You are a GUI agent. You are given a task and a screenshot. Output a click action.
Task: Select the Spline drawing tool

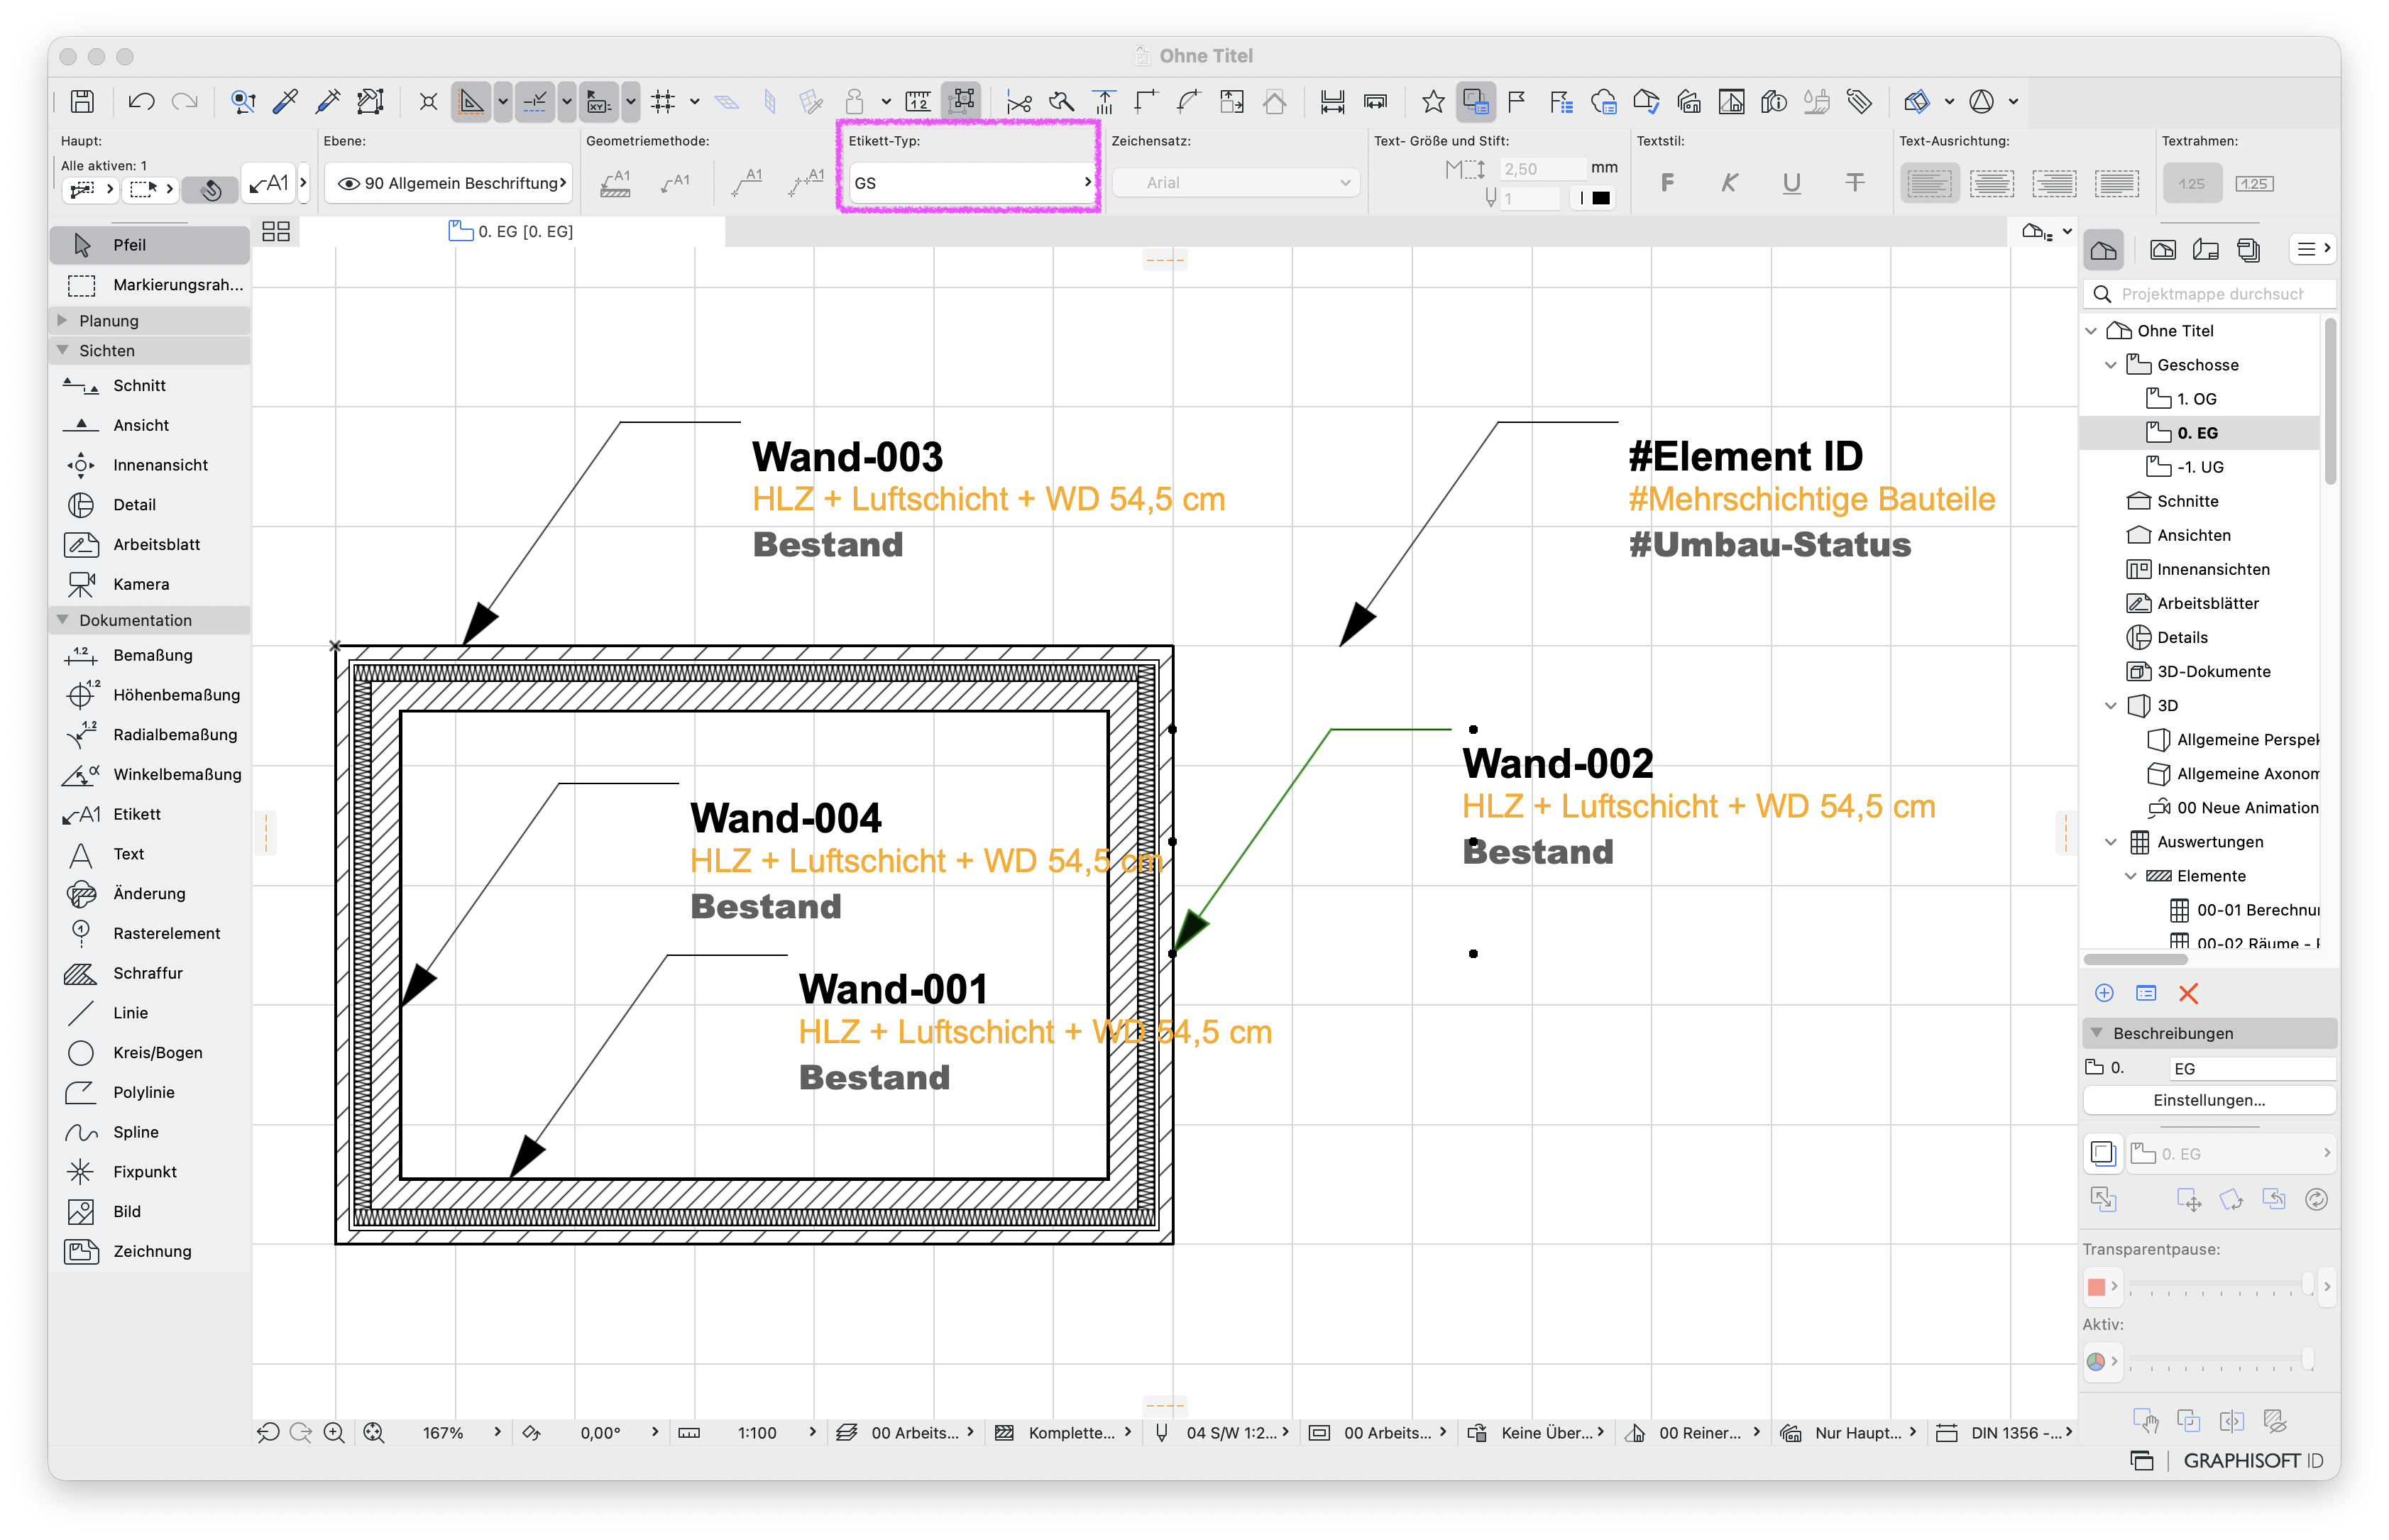(x=150, y=1133)
